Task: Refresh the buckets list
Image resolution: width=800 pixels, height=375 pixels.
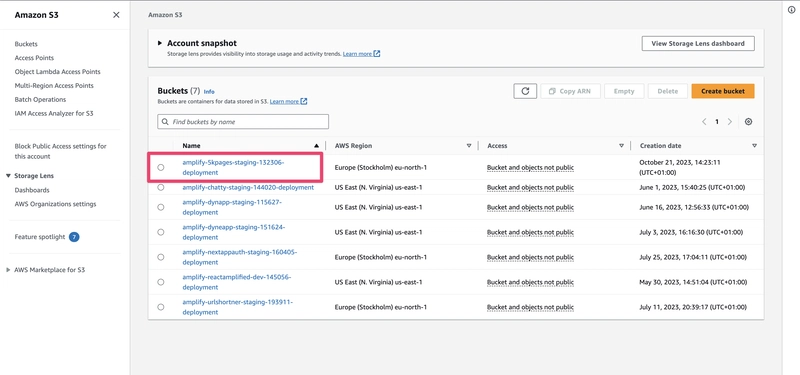Action: (x=525, y=91)
